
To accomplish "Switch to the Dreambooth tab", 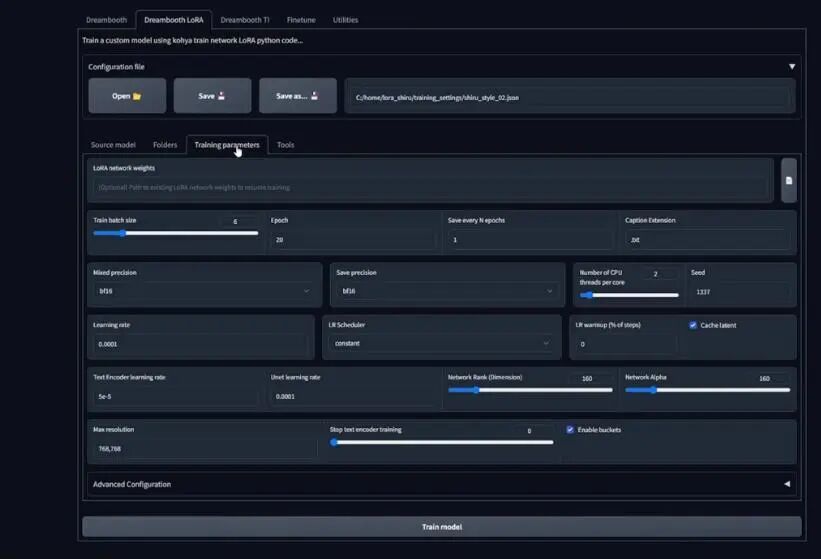I will (106, 20).
